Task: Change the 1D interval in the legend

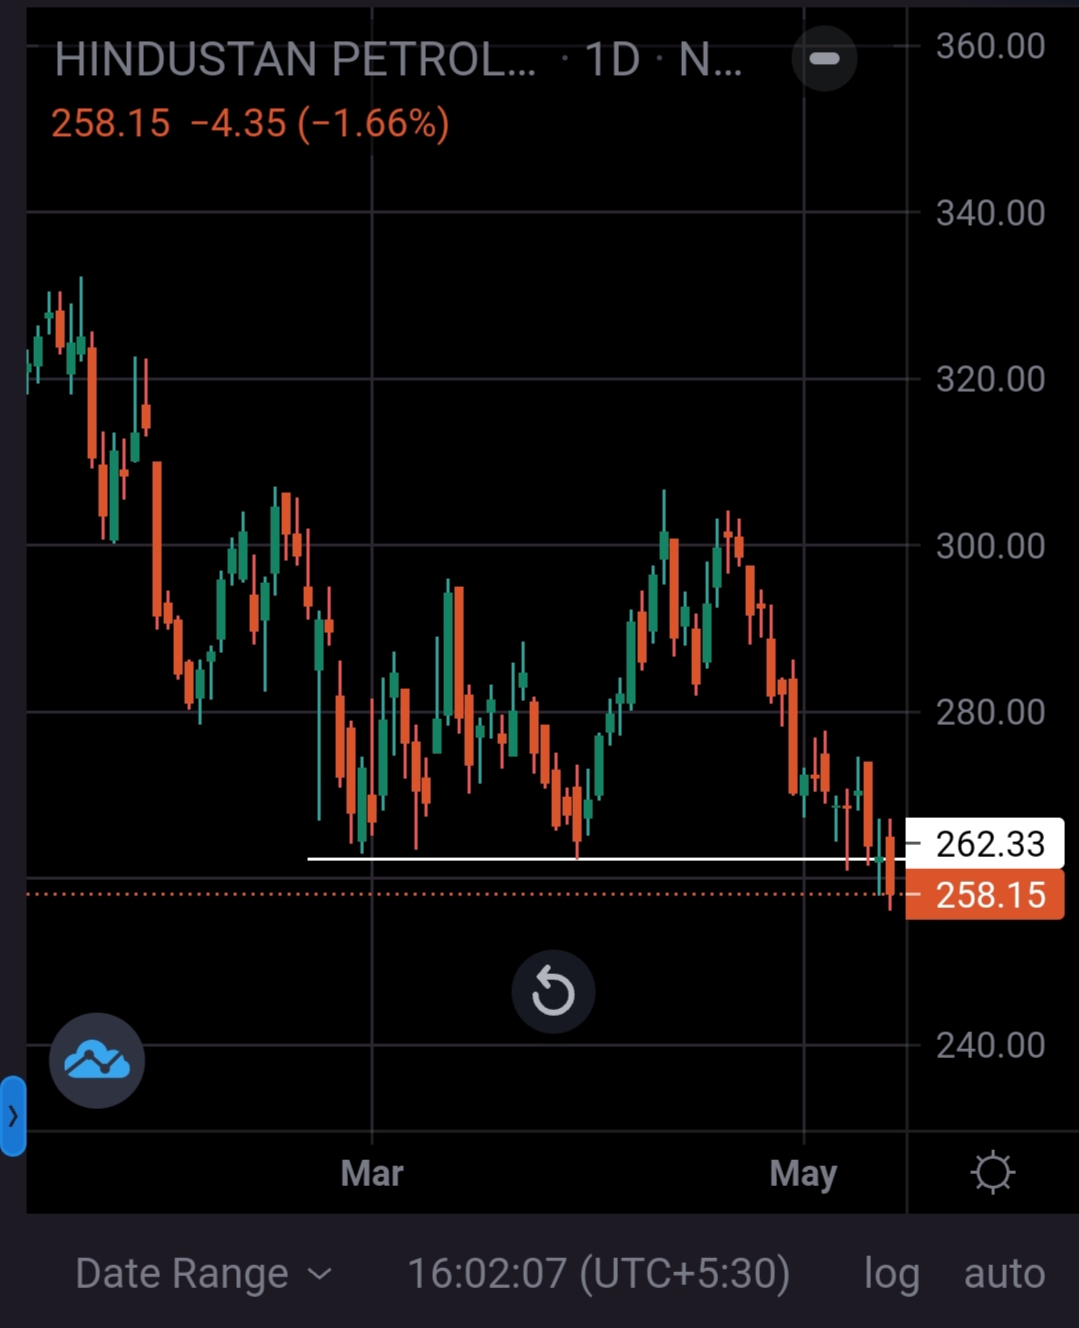Action: pos(611,60)
